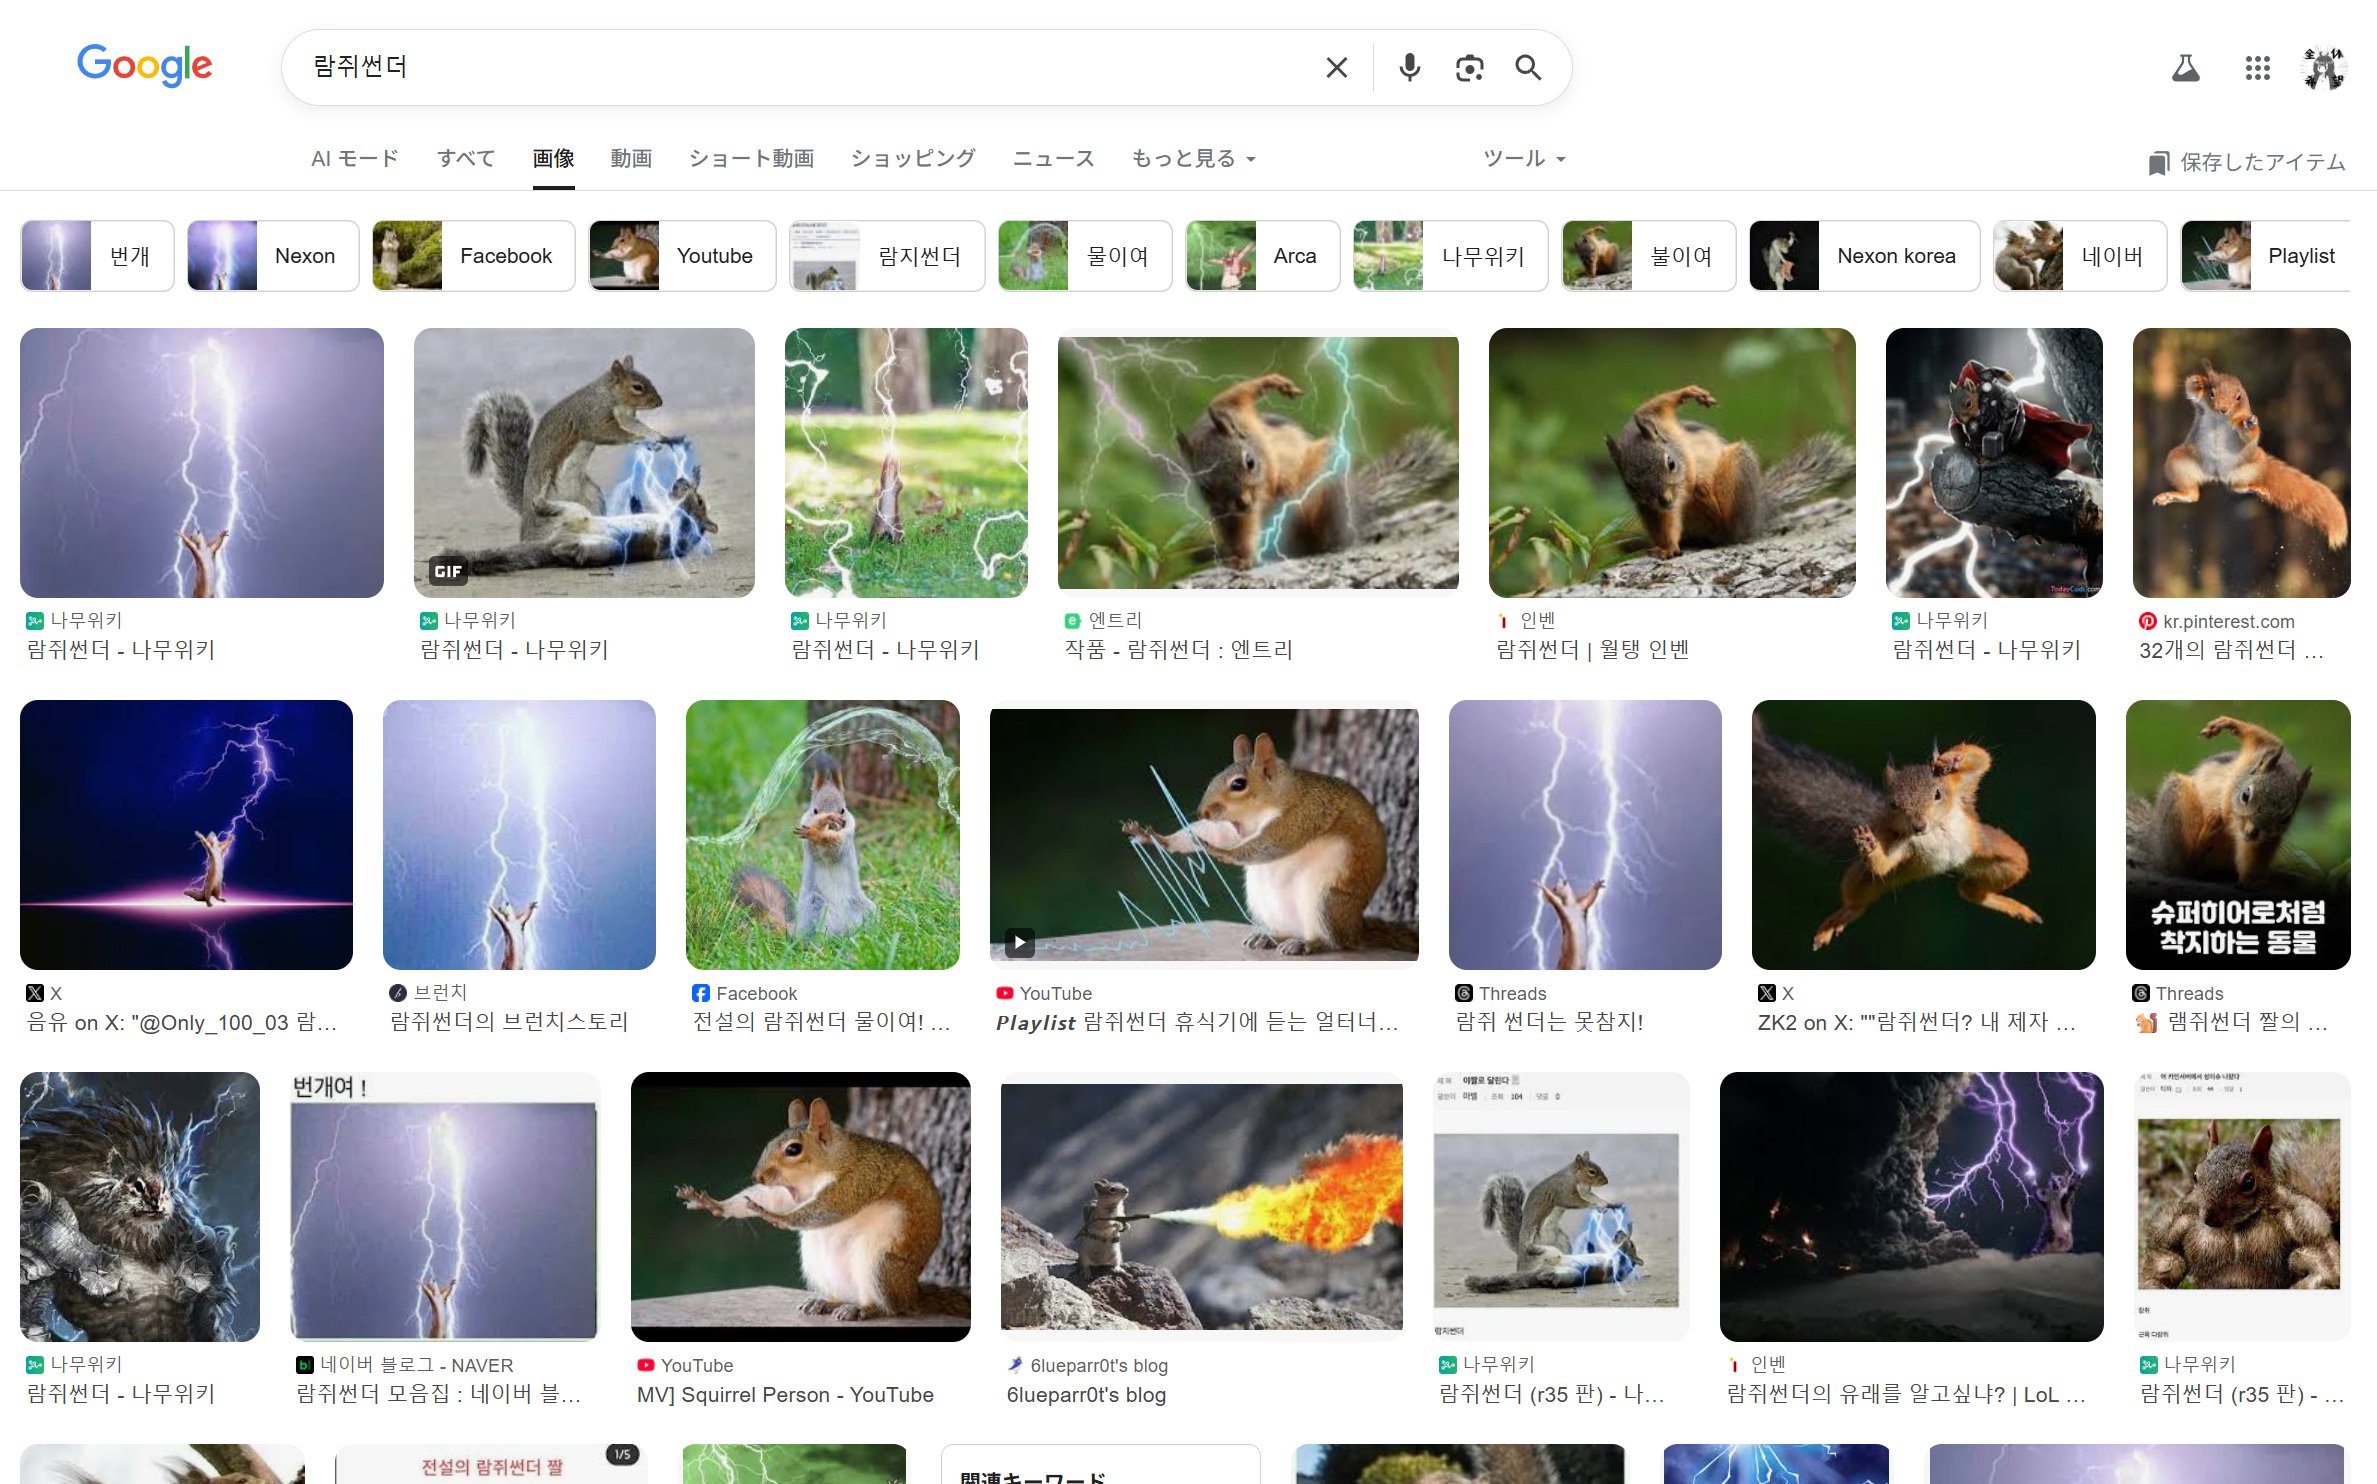Click the magnifying glass search button
Viewport: 2377px width, 1484px height.
1527,67
